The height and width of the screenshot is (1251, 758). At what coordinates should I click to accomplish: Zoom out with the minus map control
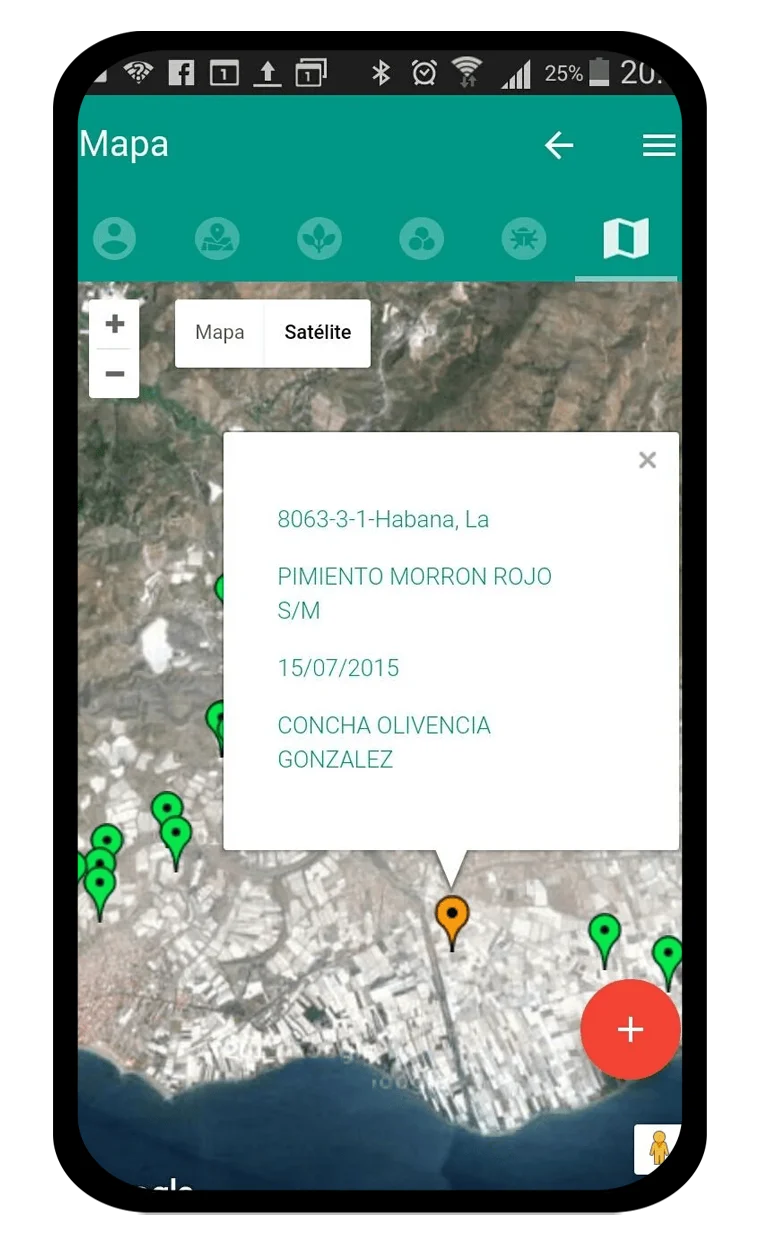(115, 374)
